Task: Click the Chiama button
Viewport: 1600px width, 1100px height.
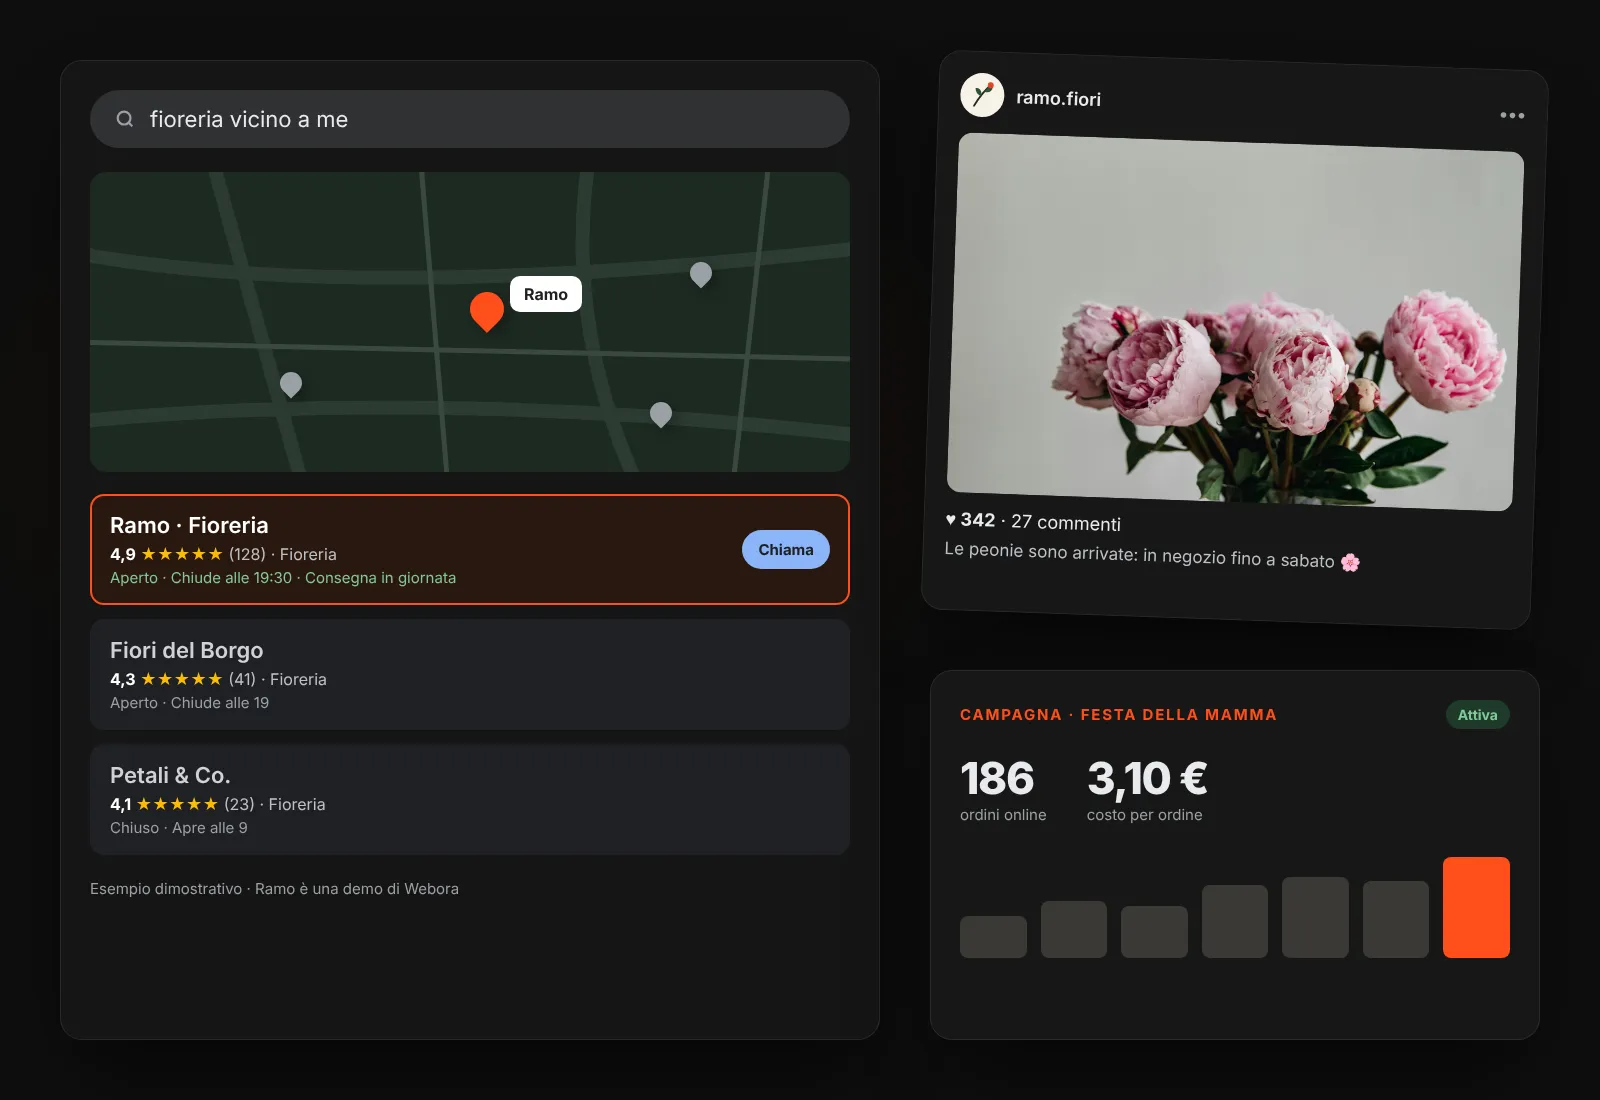Action: 786,550
